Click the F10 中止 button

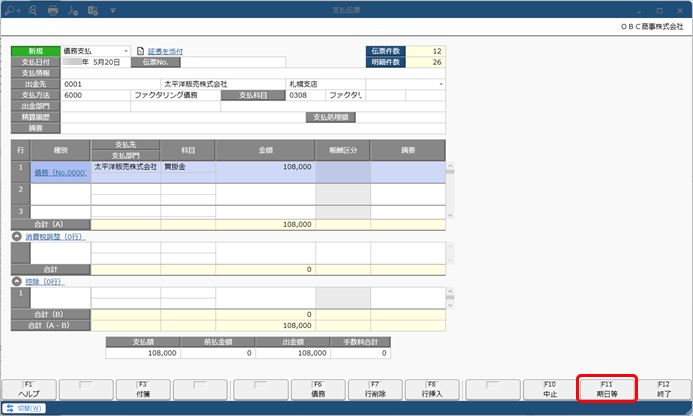pos(550,389)
